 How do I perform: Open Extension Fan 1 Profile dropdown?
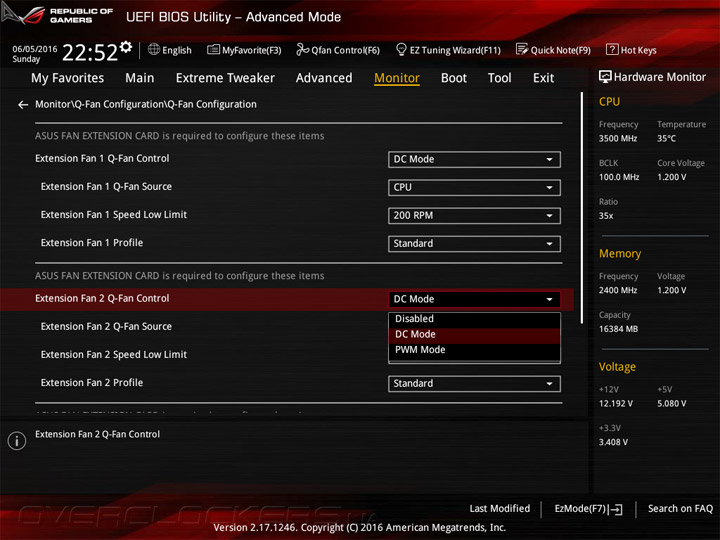pyautogui.click(x=474, y=243)
